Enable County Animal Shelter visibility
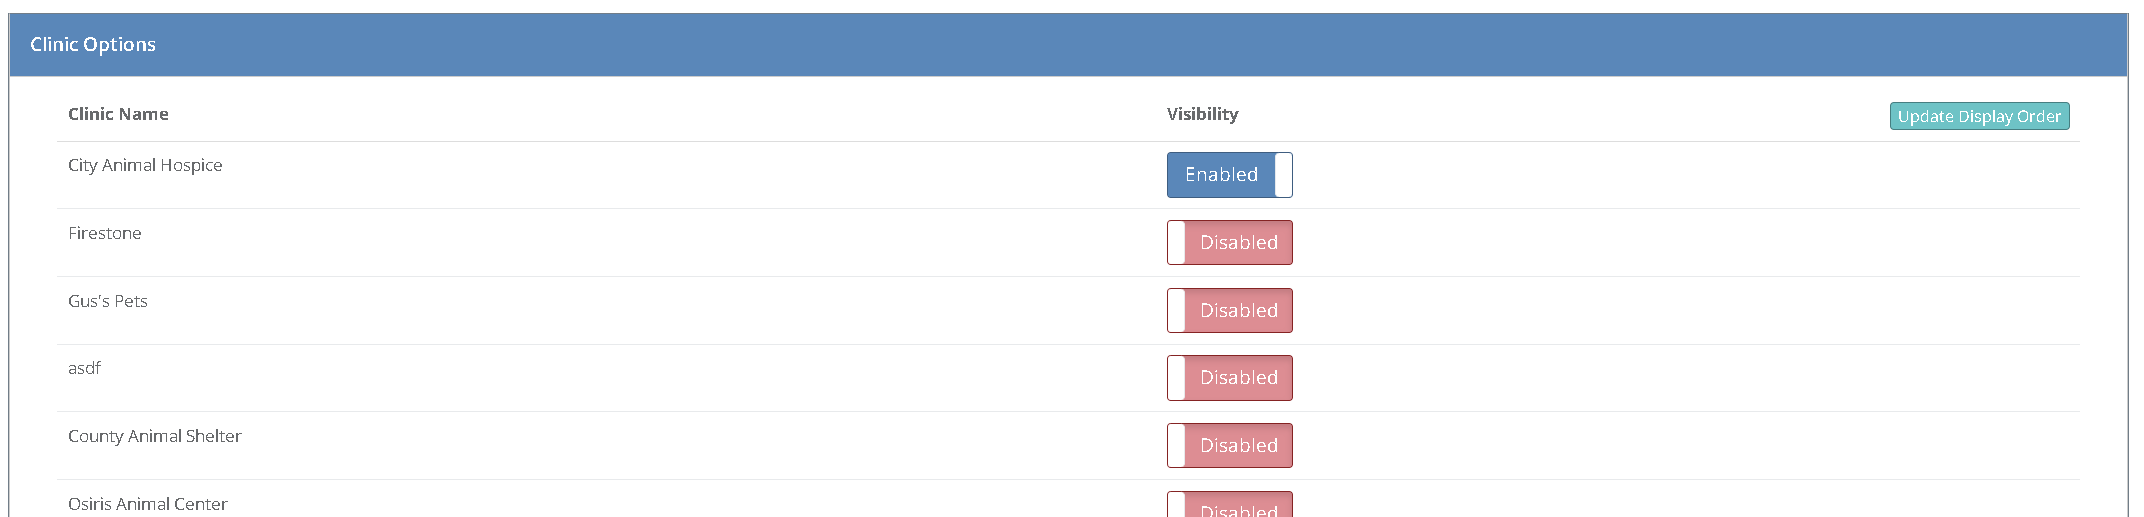The height and width of the screenshot is (517, 2144). coord(1229,446)
